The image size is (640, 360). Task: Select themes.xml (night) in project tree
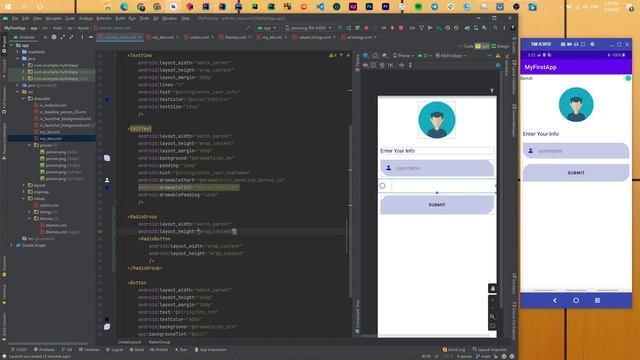pyautogui.click(x=60, y=232)
